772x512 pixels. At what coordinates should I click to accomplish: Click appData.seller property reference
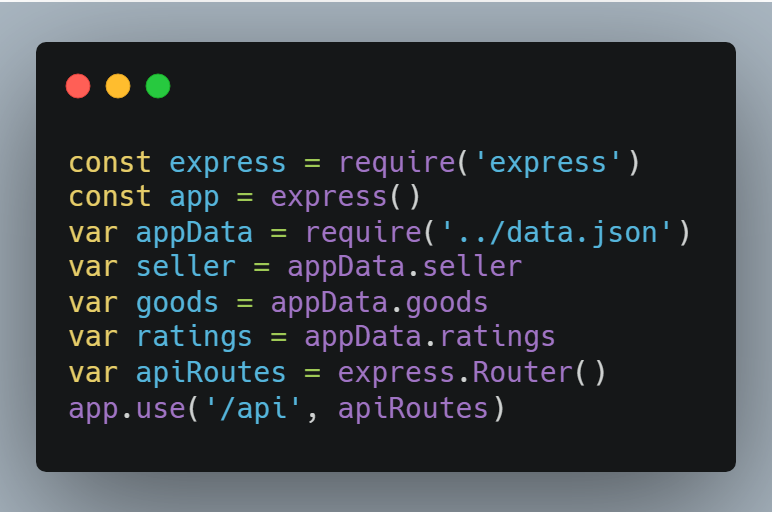(405, 268)
